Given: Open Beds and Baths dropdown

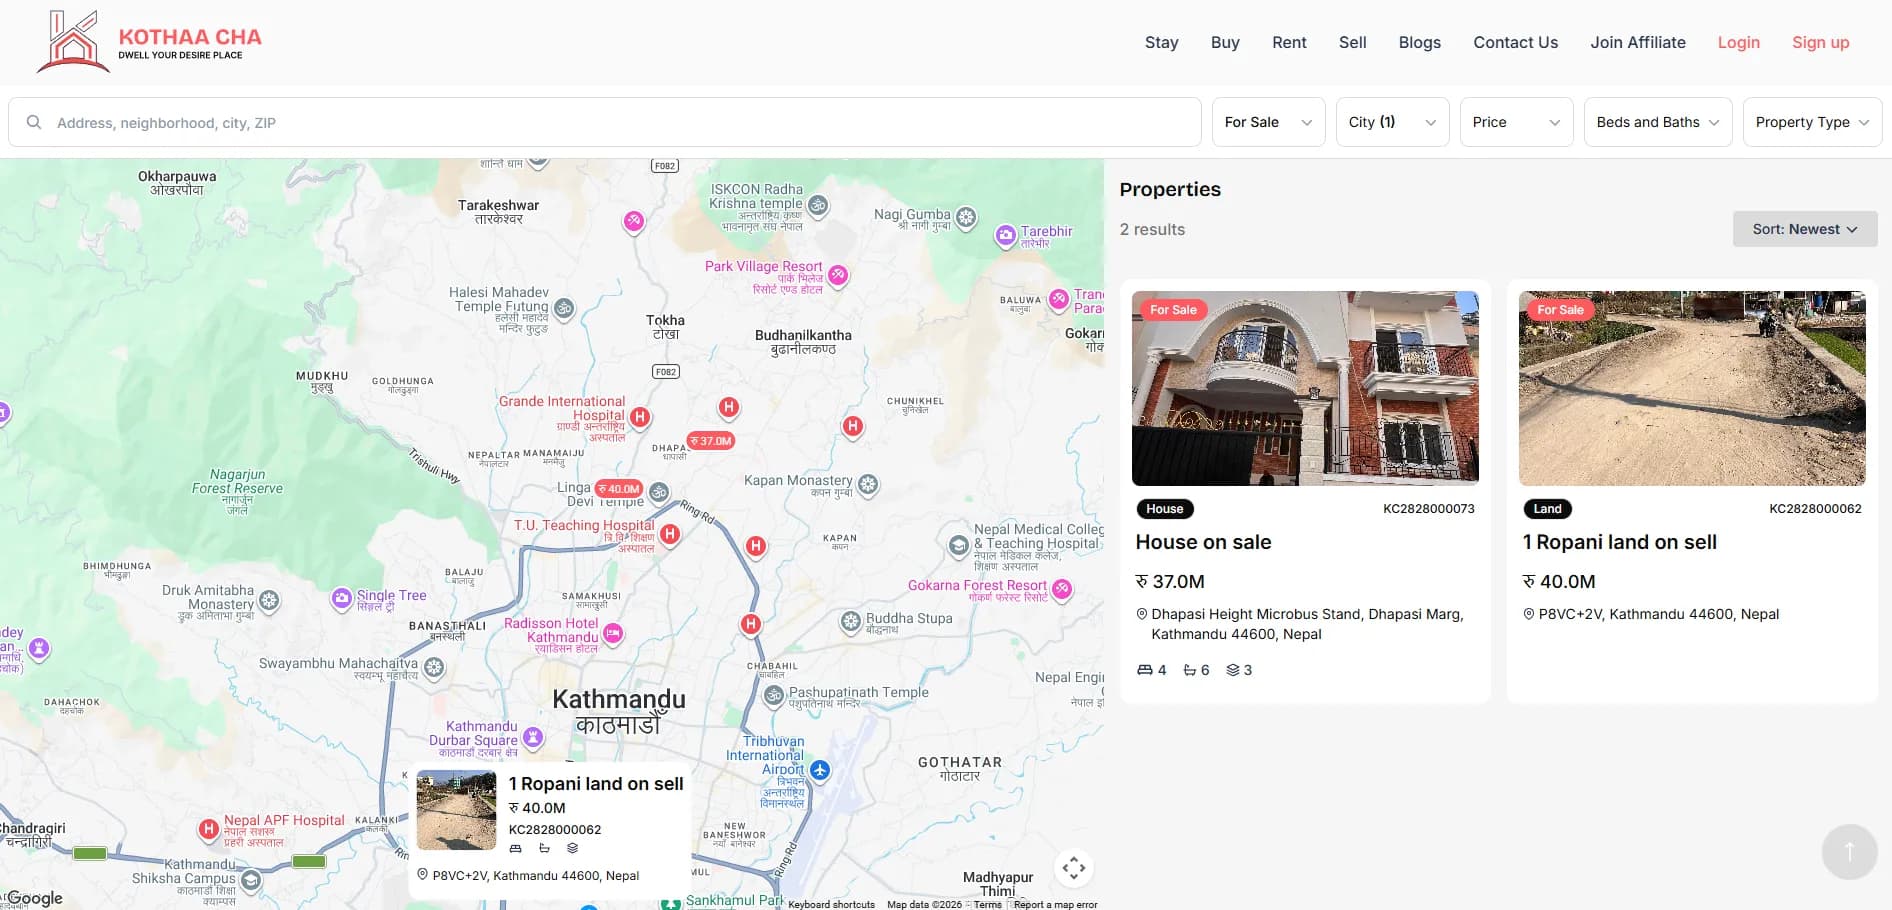Looking at the screenshot, I should click(1657, 122).
